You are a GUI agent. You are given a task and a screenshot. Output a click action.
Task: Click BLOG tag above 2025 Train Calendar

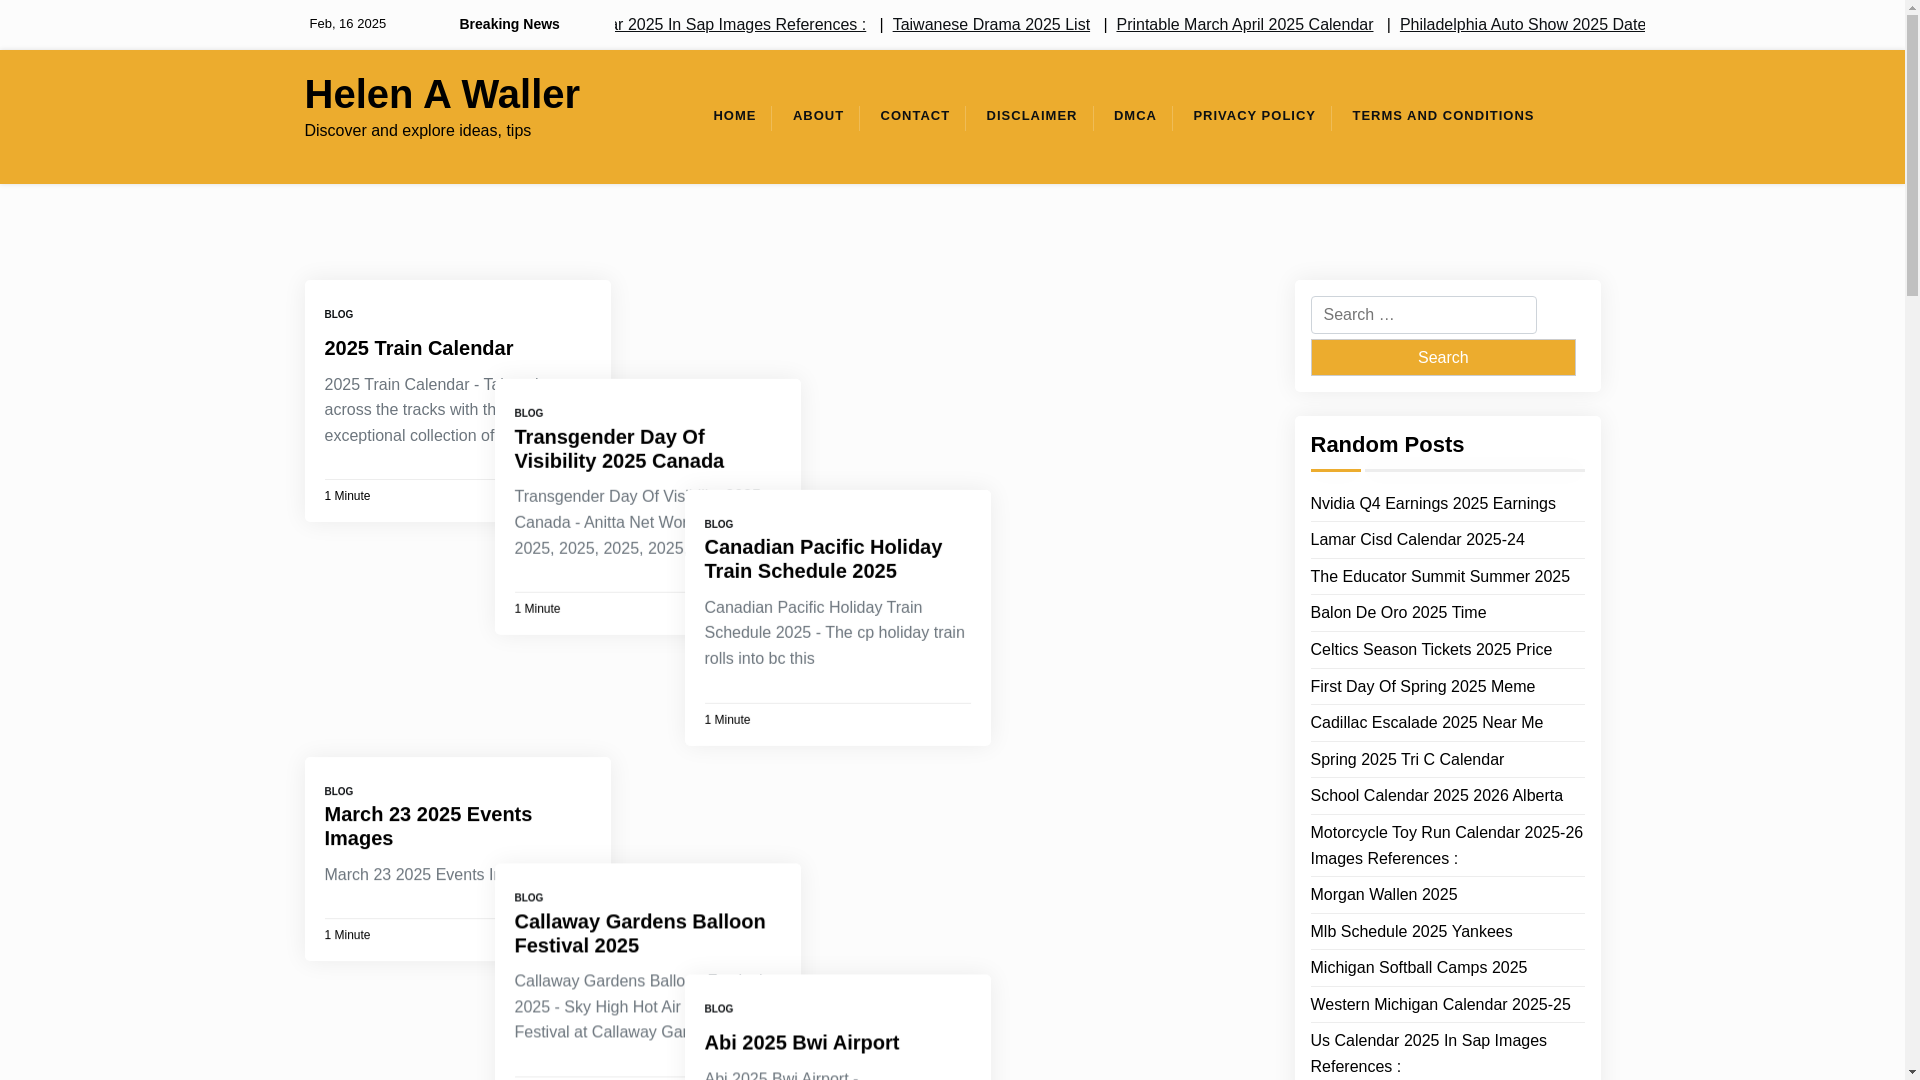coord(338,314)
